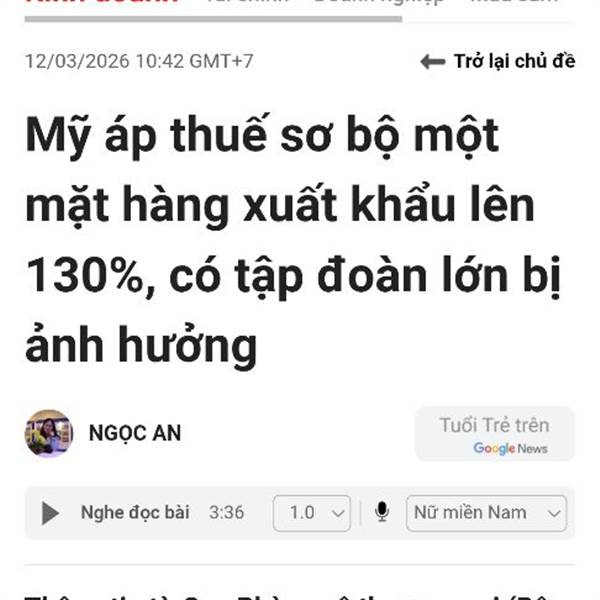Open the Tài chính tab
Viewport: 600px width, 600px height.
247,2
